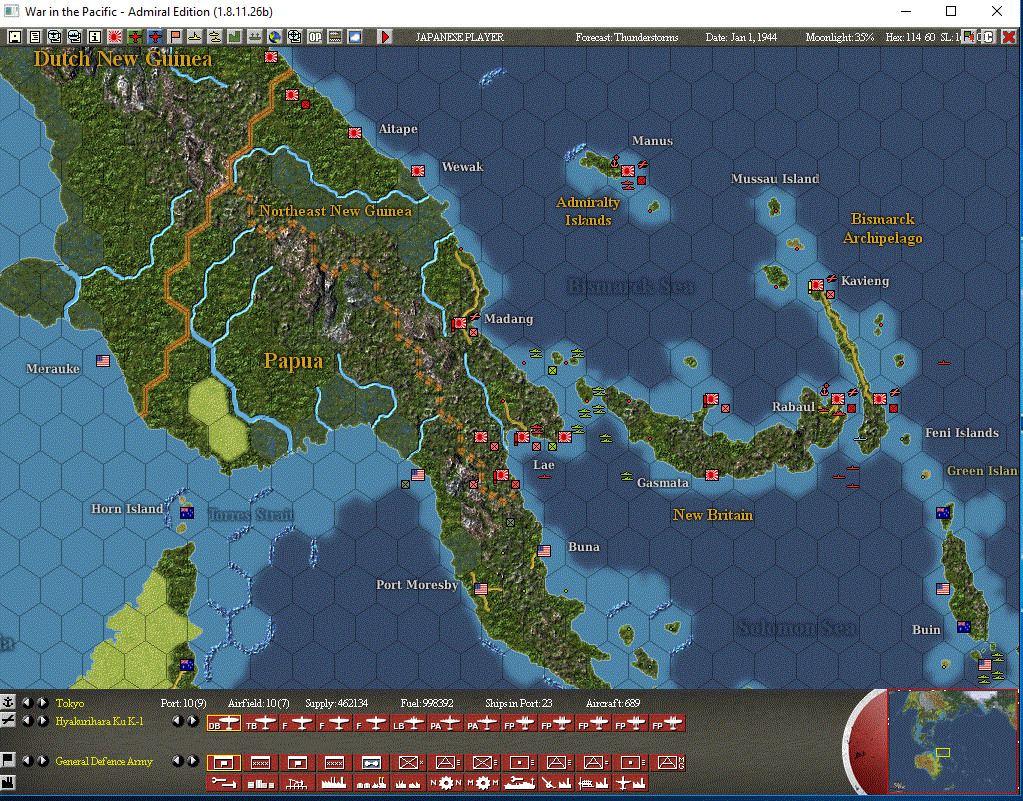1023x801 pixels.
Task: Open the info 'i' toolbar icon
Action: click(x=95, y=37)
